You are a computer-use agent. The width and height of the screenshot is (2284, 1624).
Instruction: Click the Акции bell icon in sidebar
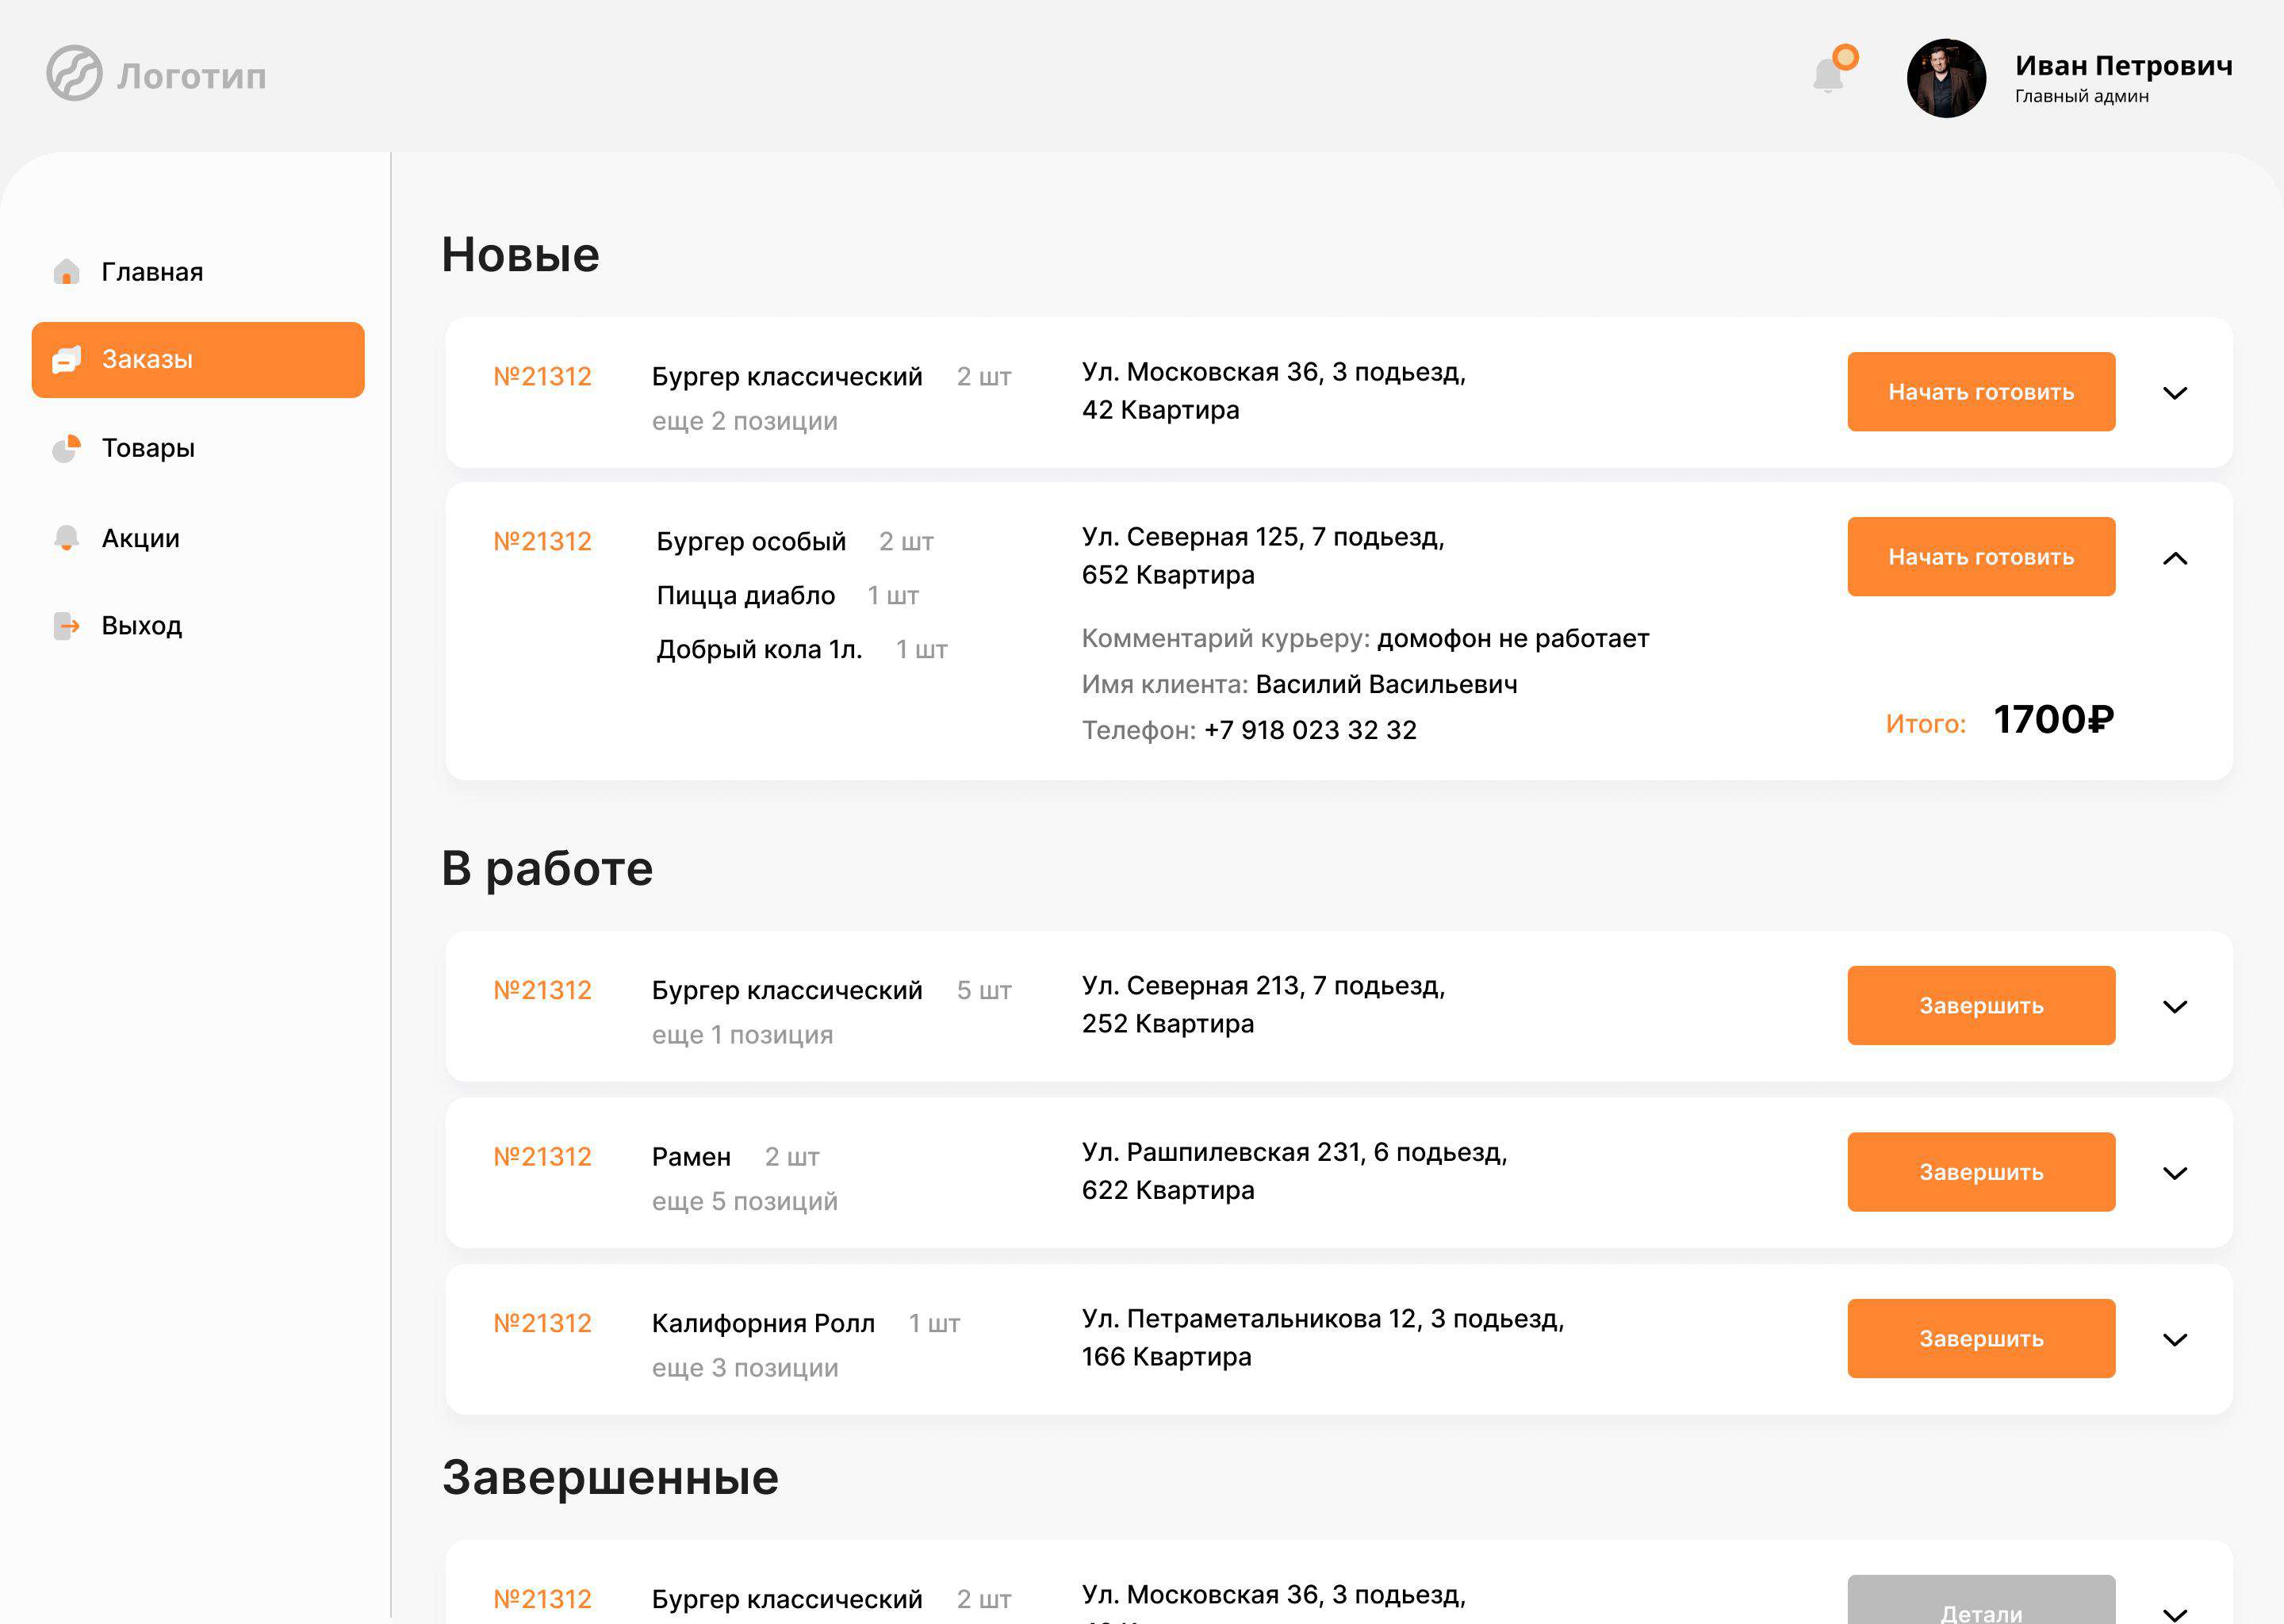pyautogui.click(x=66, y=538)
